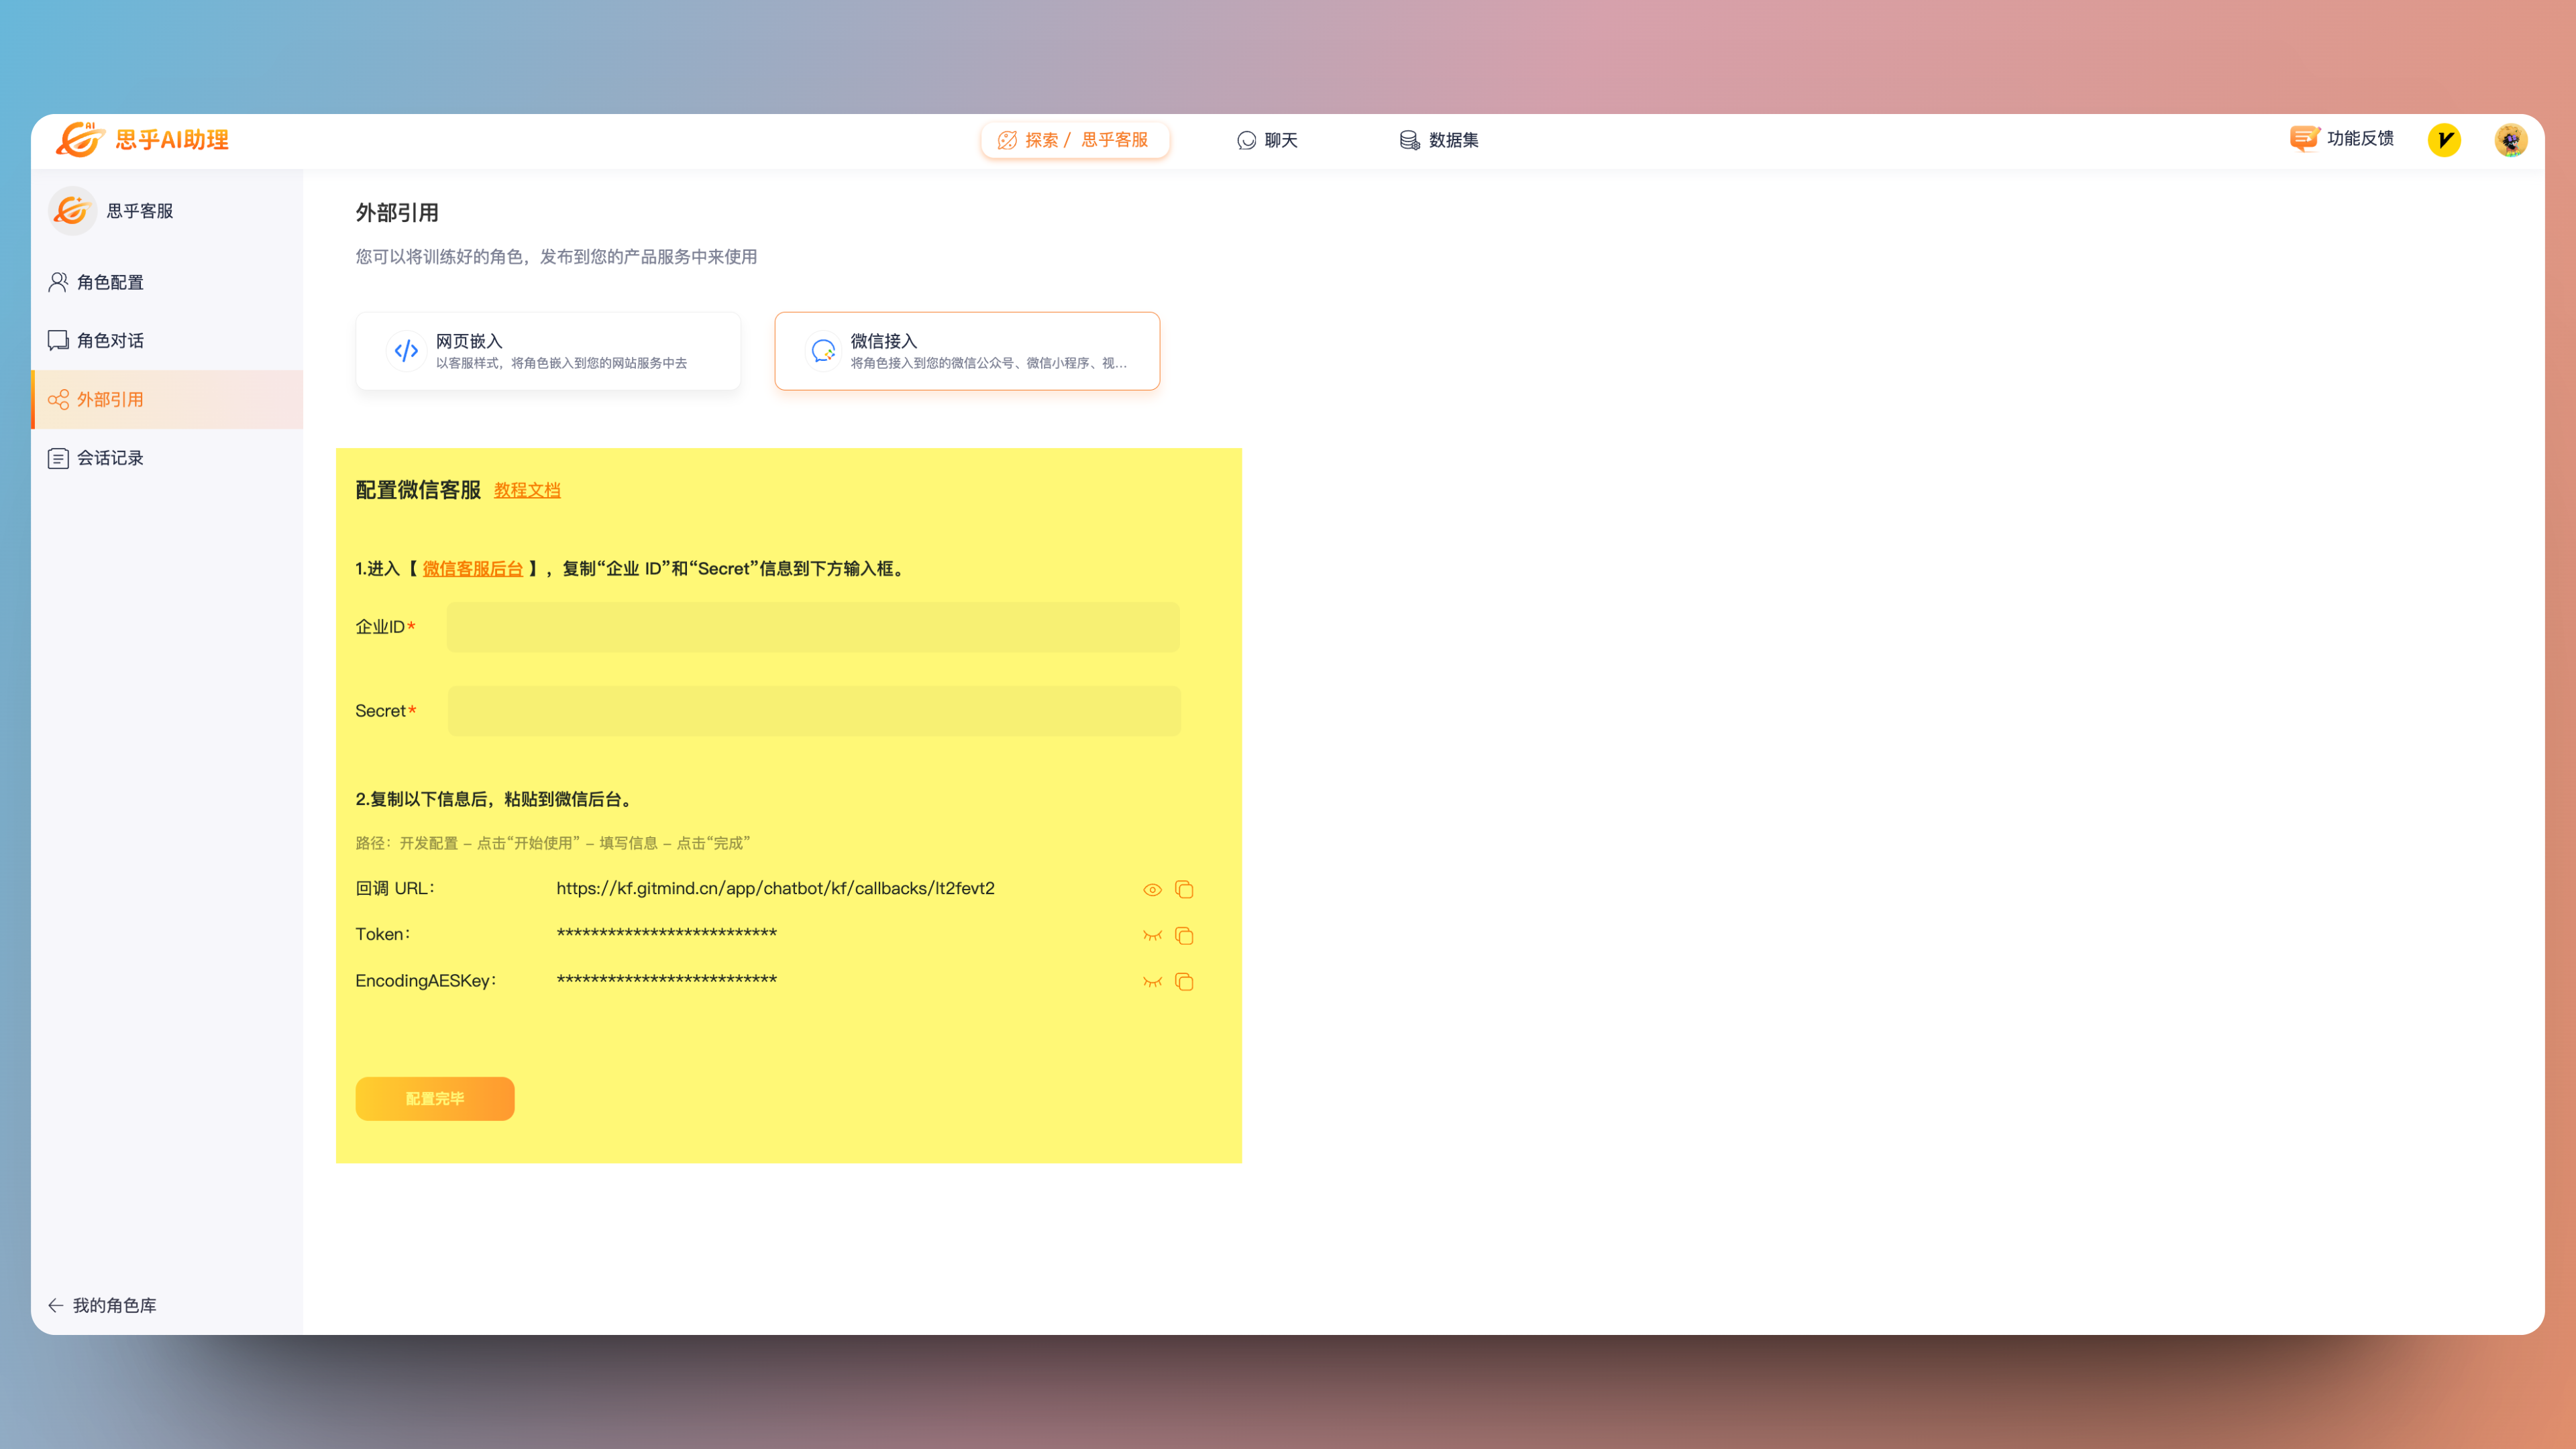Open the 教程文档 link
Screen dimensions: 2576x1449
click(527, 490)
